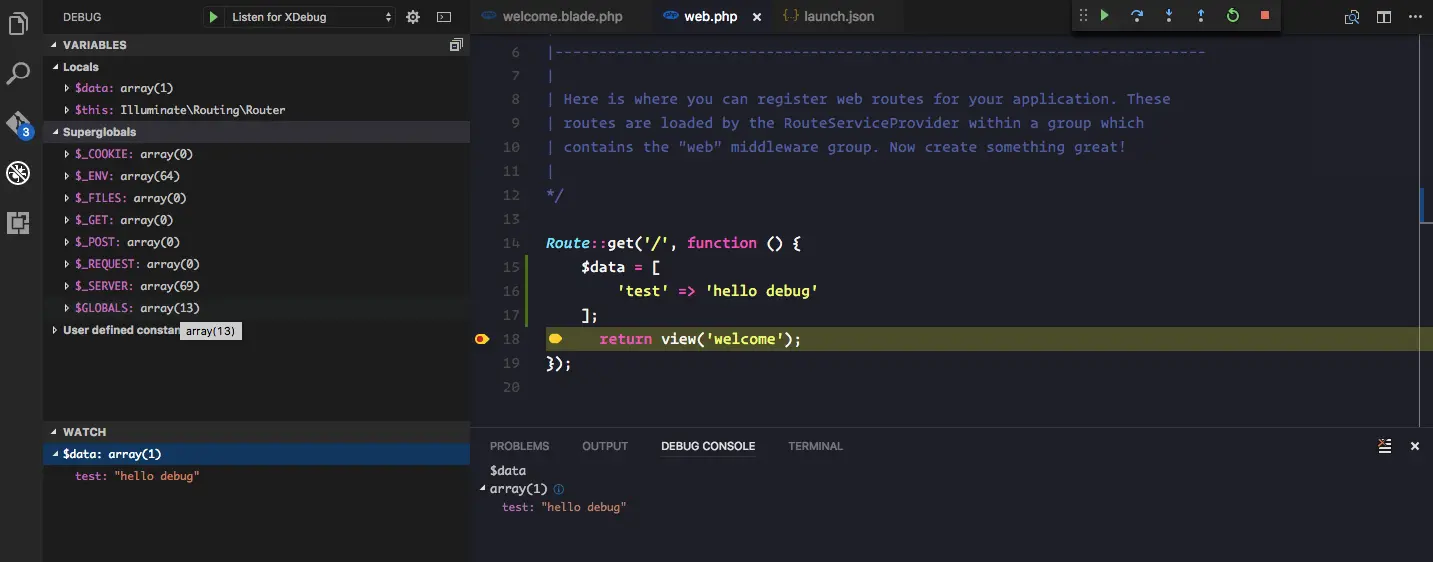Select the web.php editor tab
Image resolution: width=1433 pixels, height=562 pixels.
pyautogui.click(x=710, y=17)
